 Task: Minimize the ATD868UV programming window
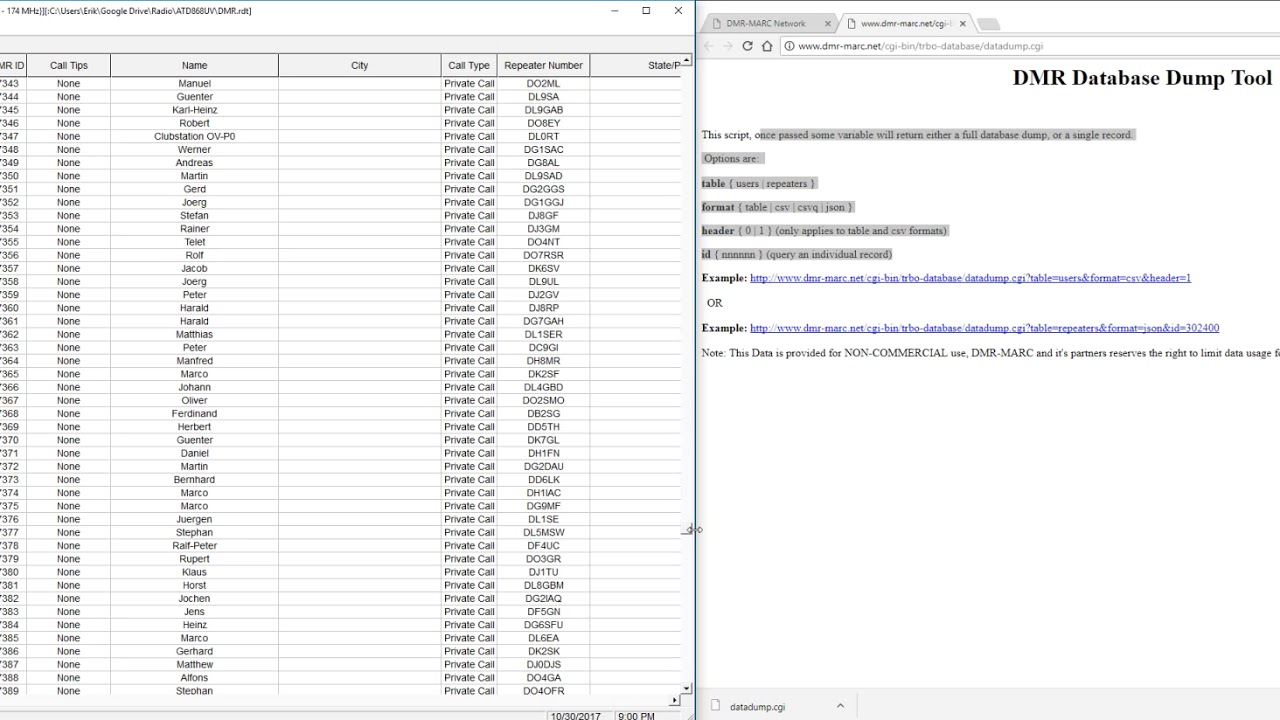(x=614, y=11)
